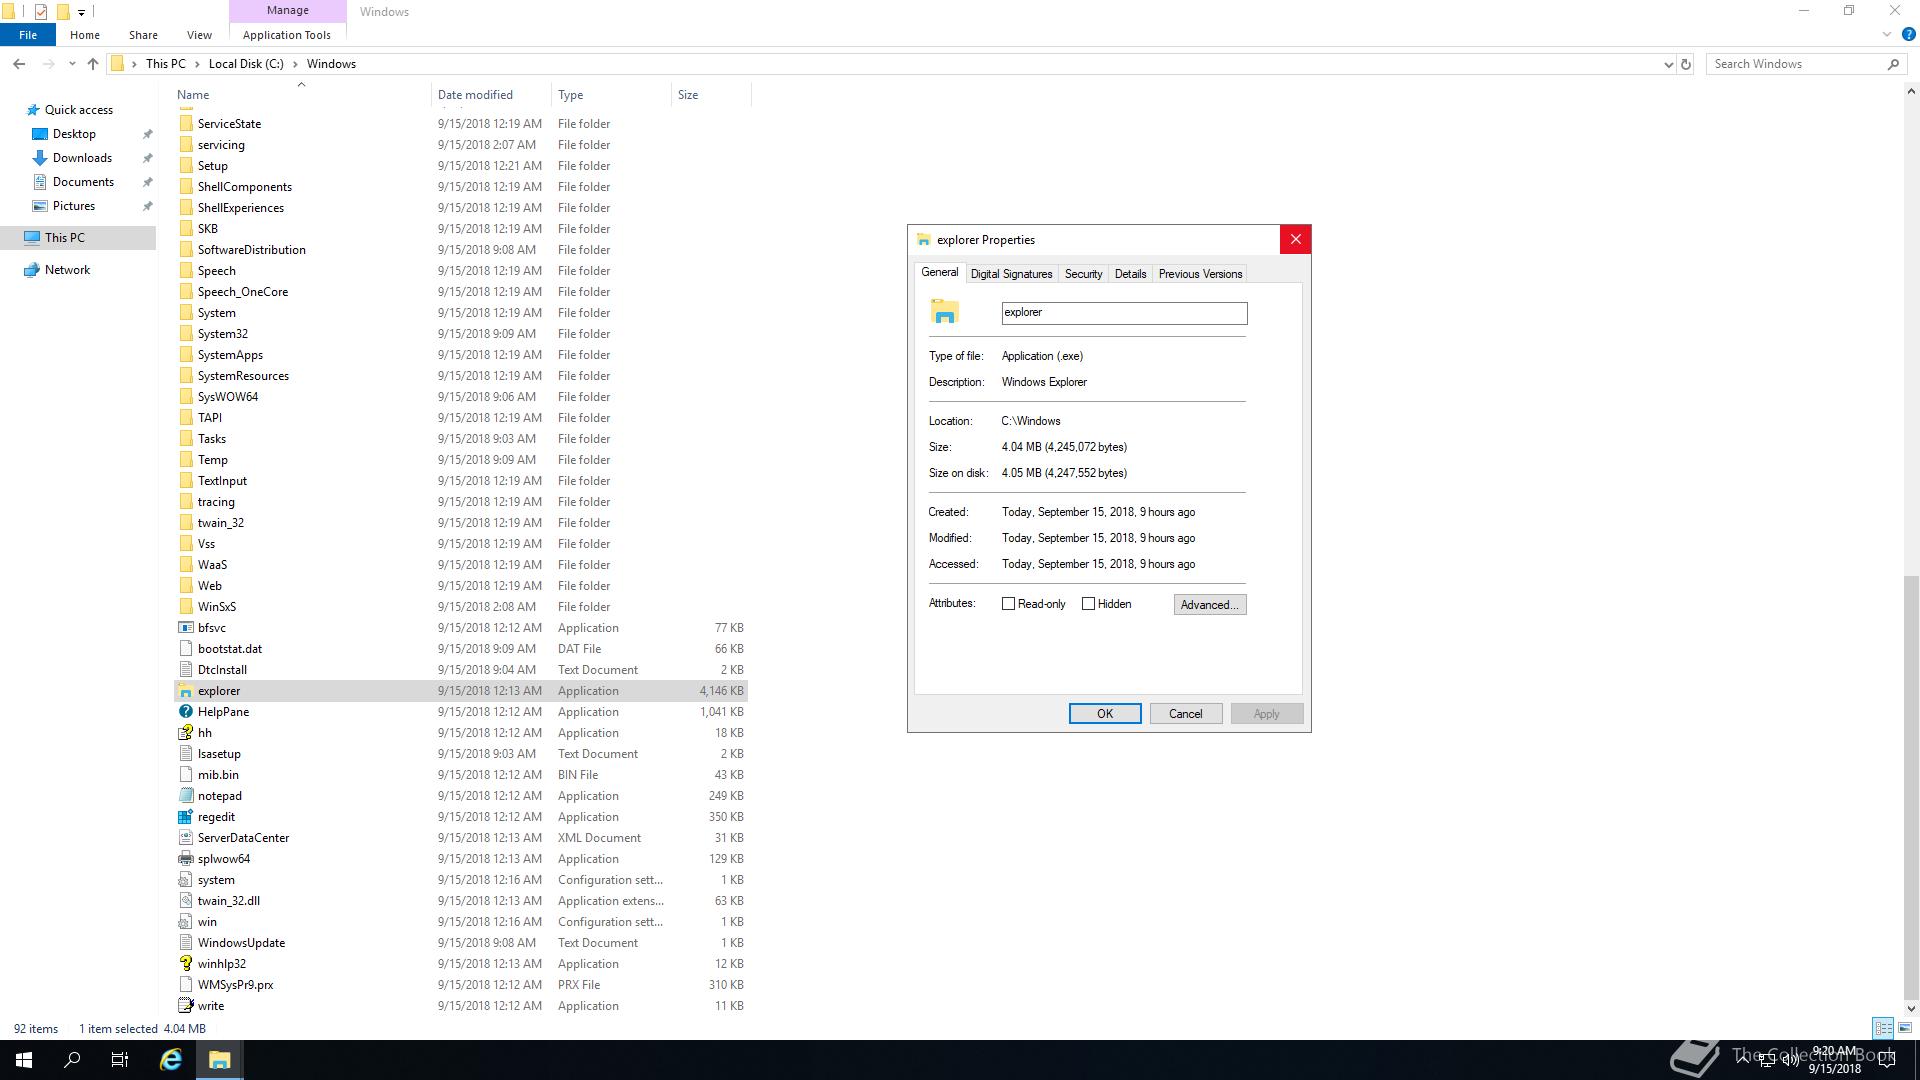Open the File menu

click(x=28, y=35)
